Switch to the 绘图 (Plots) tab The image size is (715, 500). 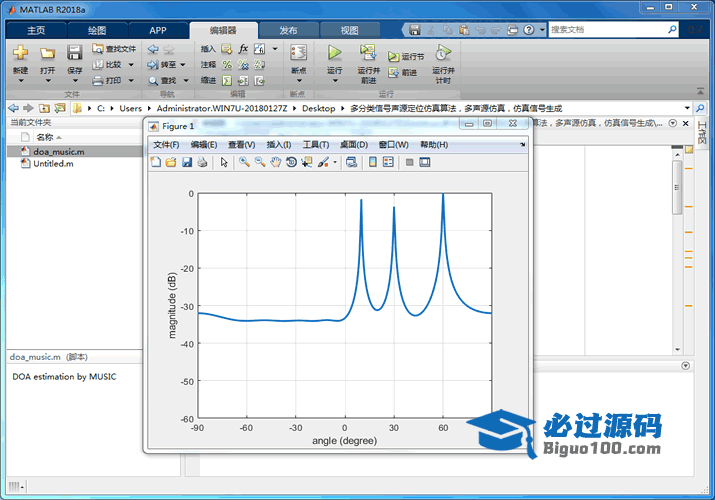[97, 30]
